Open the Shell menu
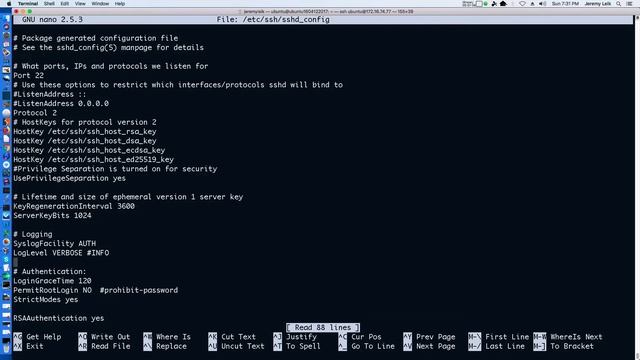This screenshot has width=640, height=360. pyautogui.click(x=49, y=4)
